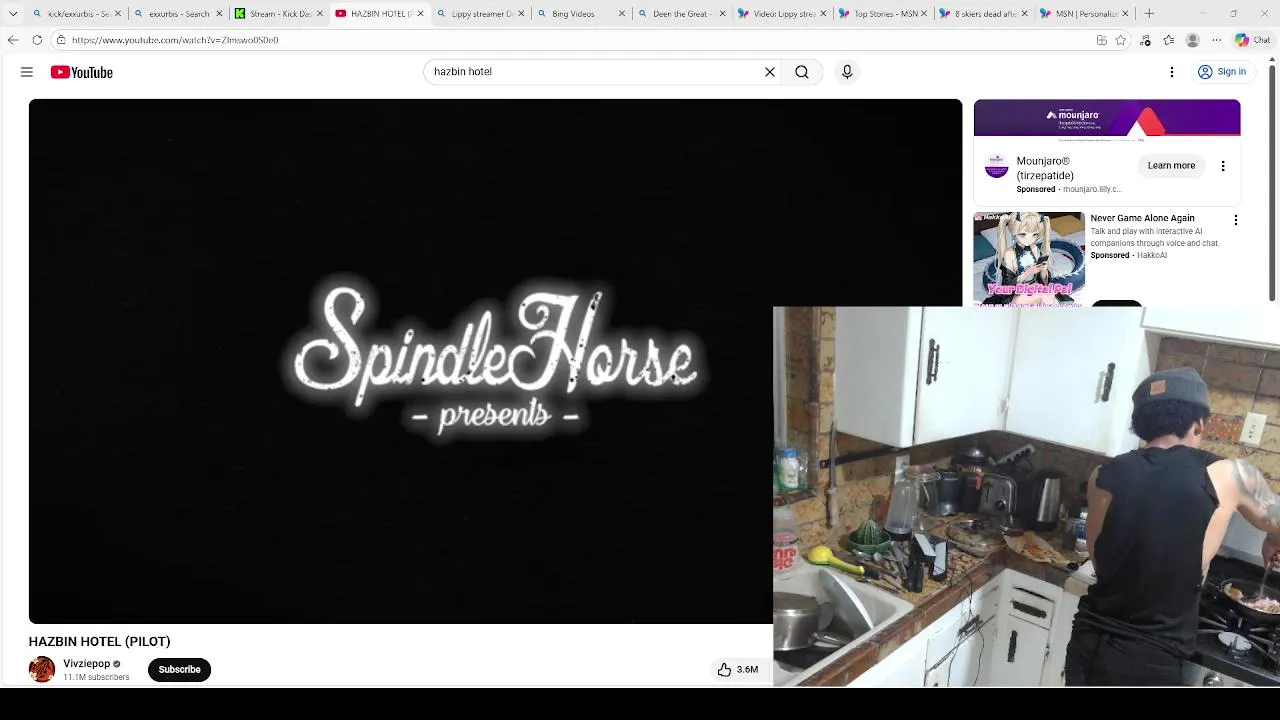Add this page to favorites star
The image size is (1280, 720).
1121,40
